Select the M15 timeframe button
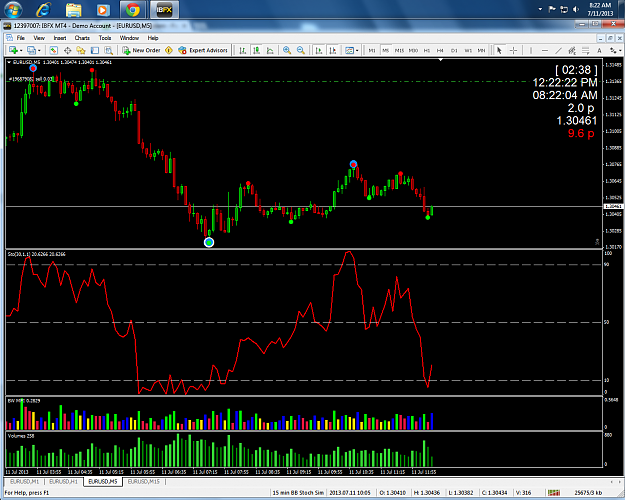 (x=399, y=50)
